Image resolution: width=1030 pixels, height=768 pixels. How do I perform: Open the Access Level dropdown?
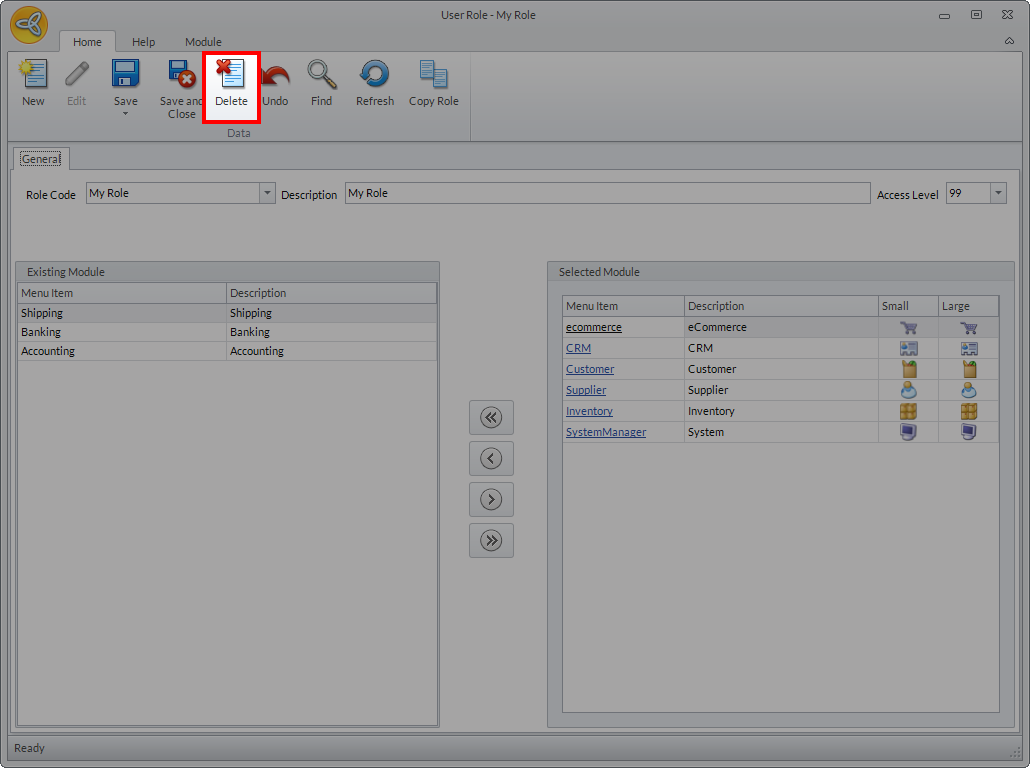click(998, 193)
